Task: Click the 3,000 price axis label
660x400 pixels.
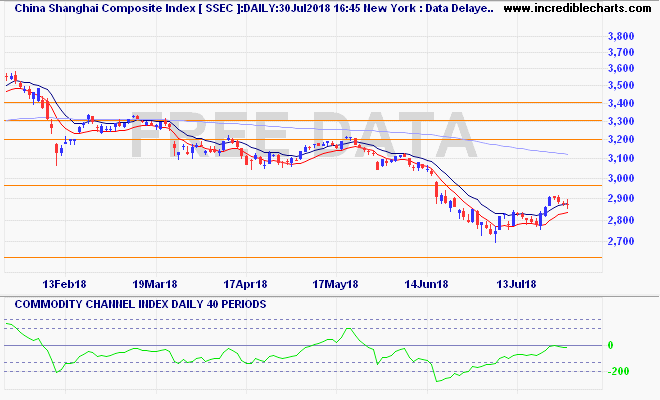Action: coord(621,179)
